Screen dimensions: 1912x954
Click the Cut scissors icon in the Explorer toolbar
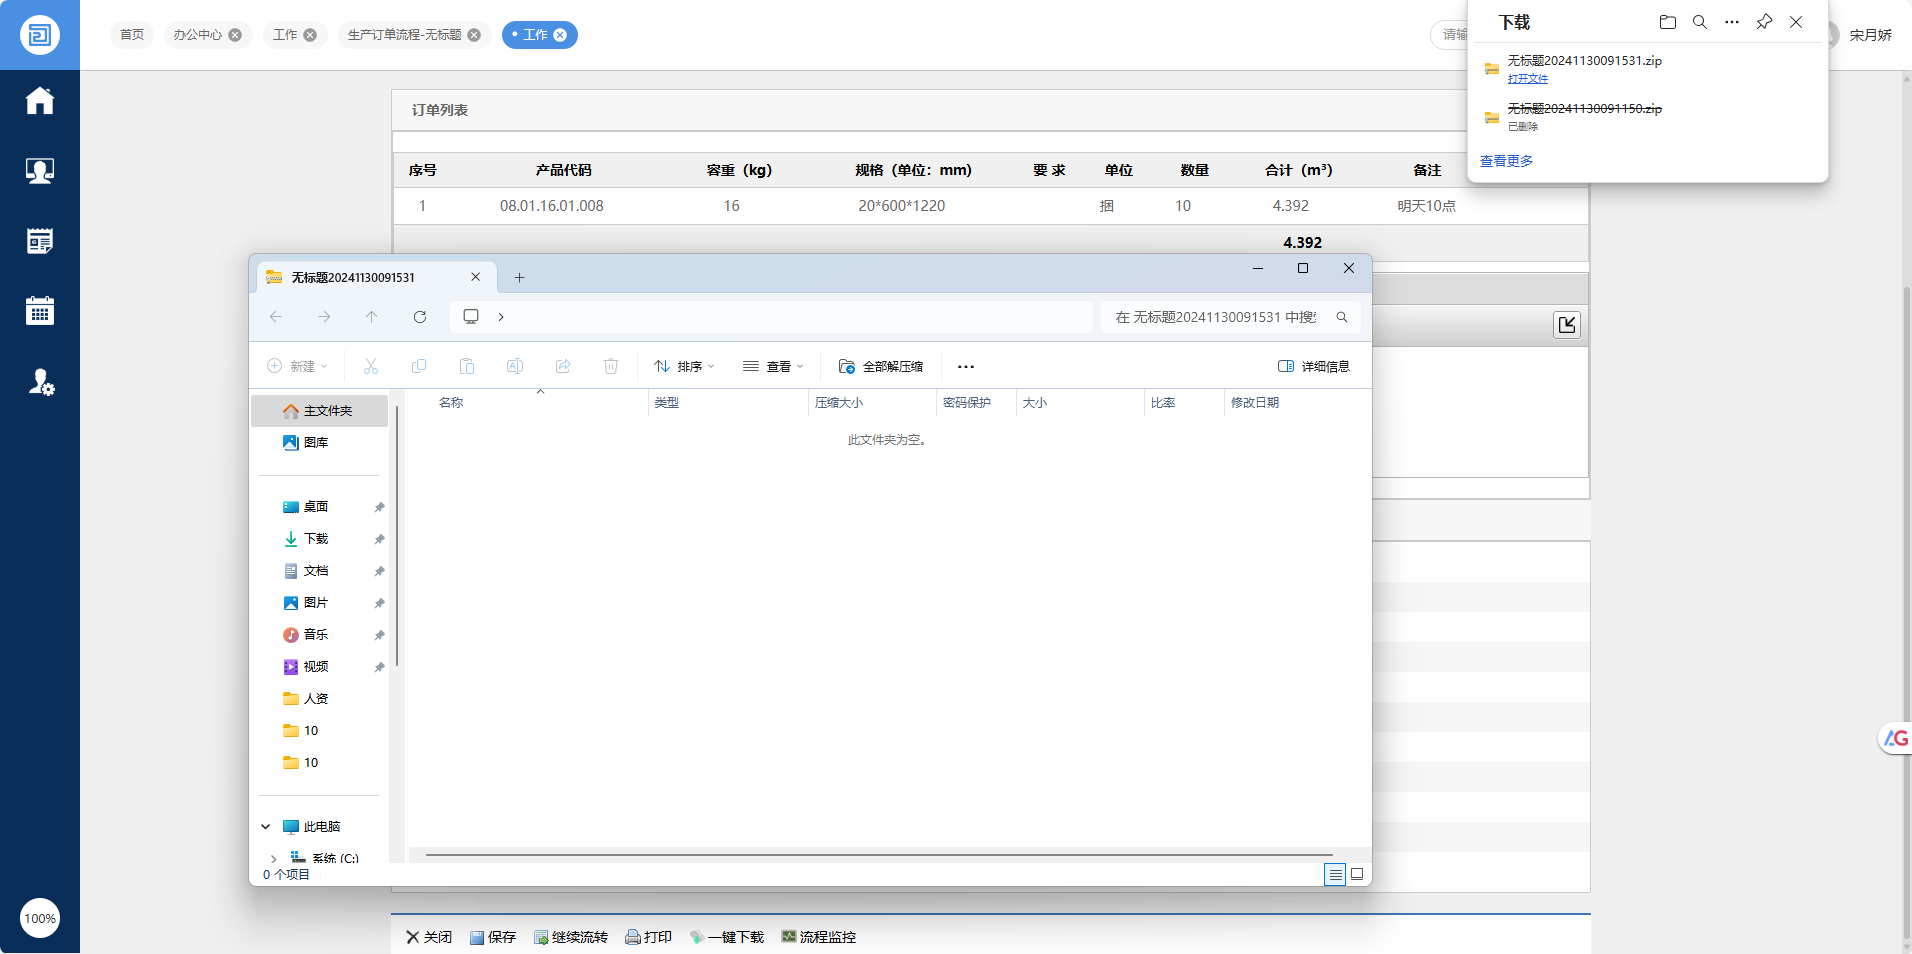point(371,366)
